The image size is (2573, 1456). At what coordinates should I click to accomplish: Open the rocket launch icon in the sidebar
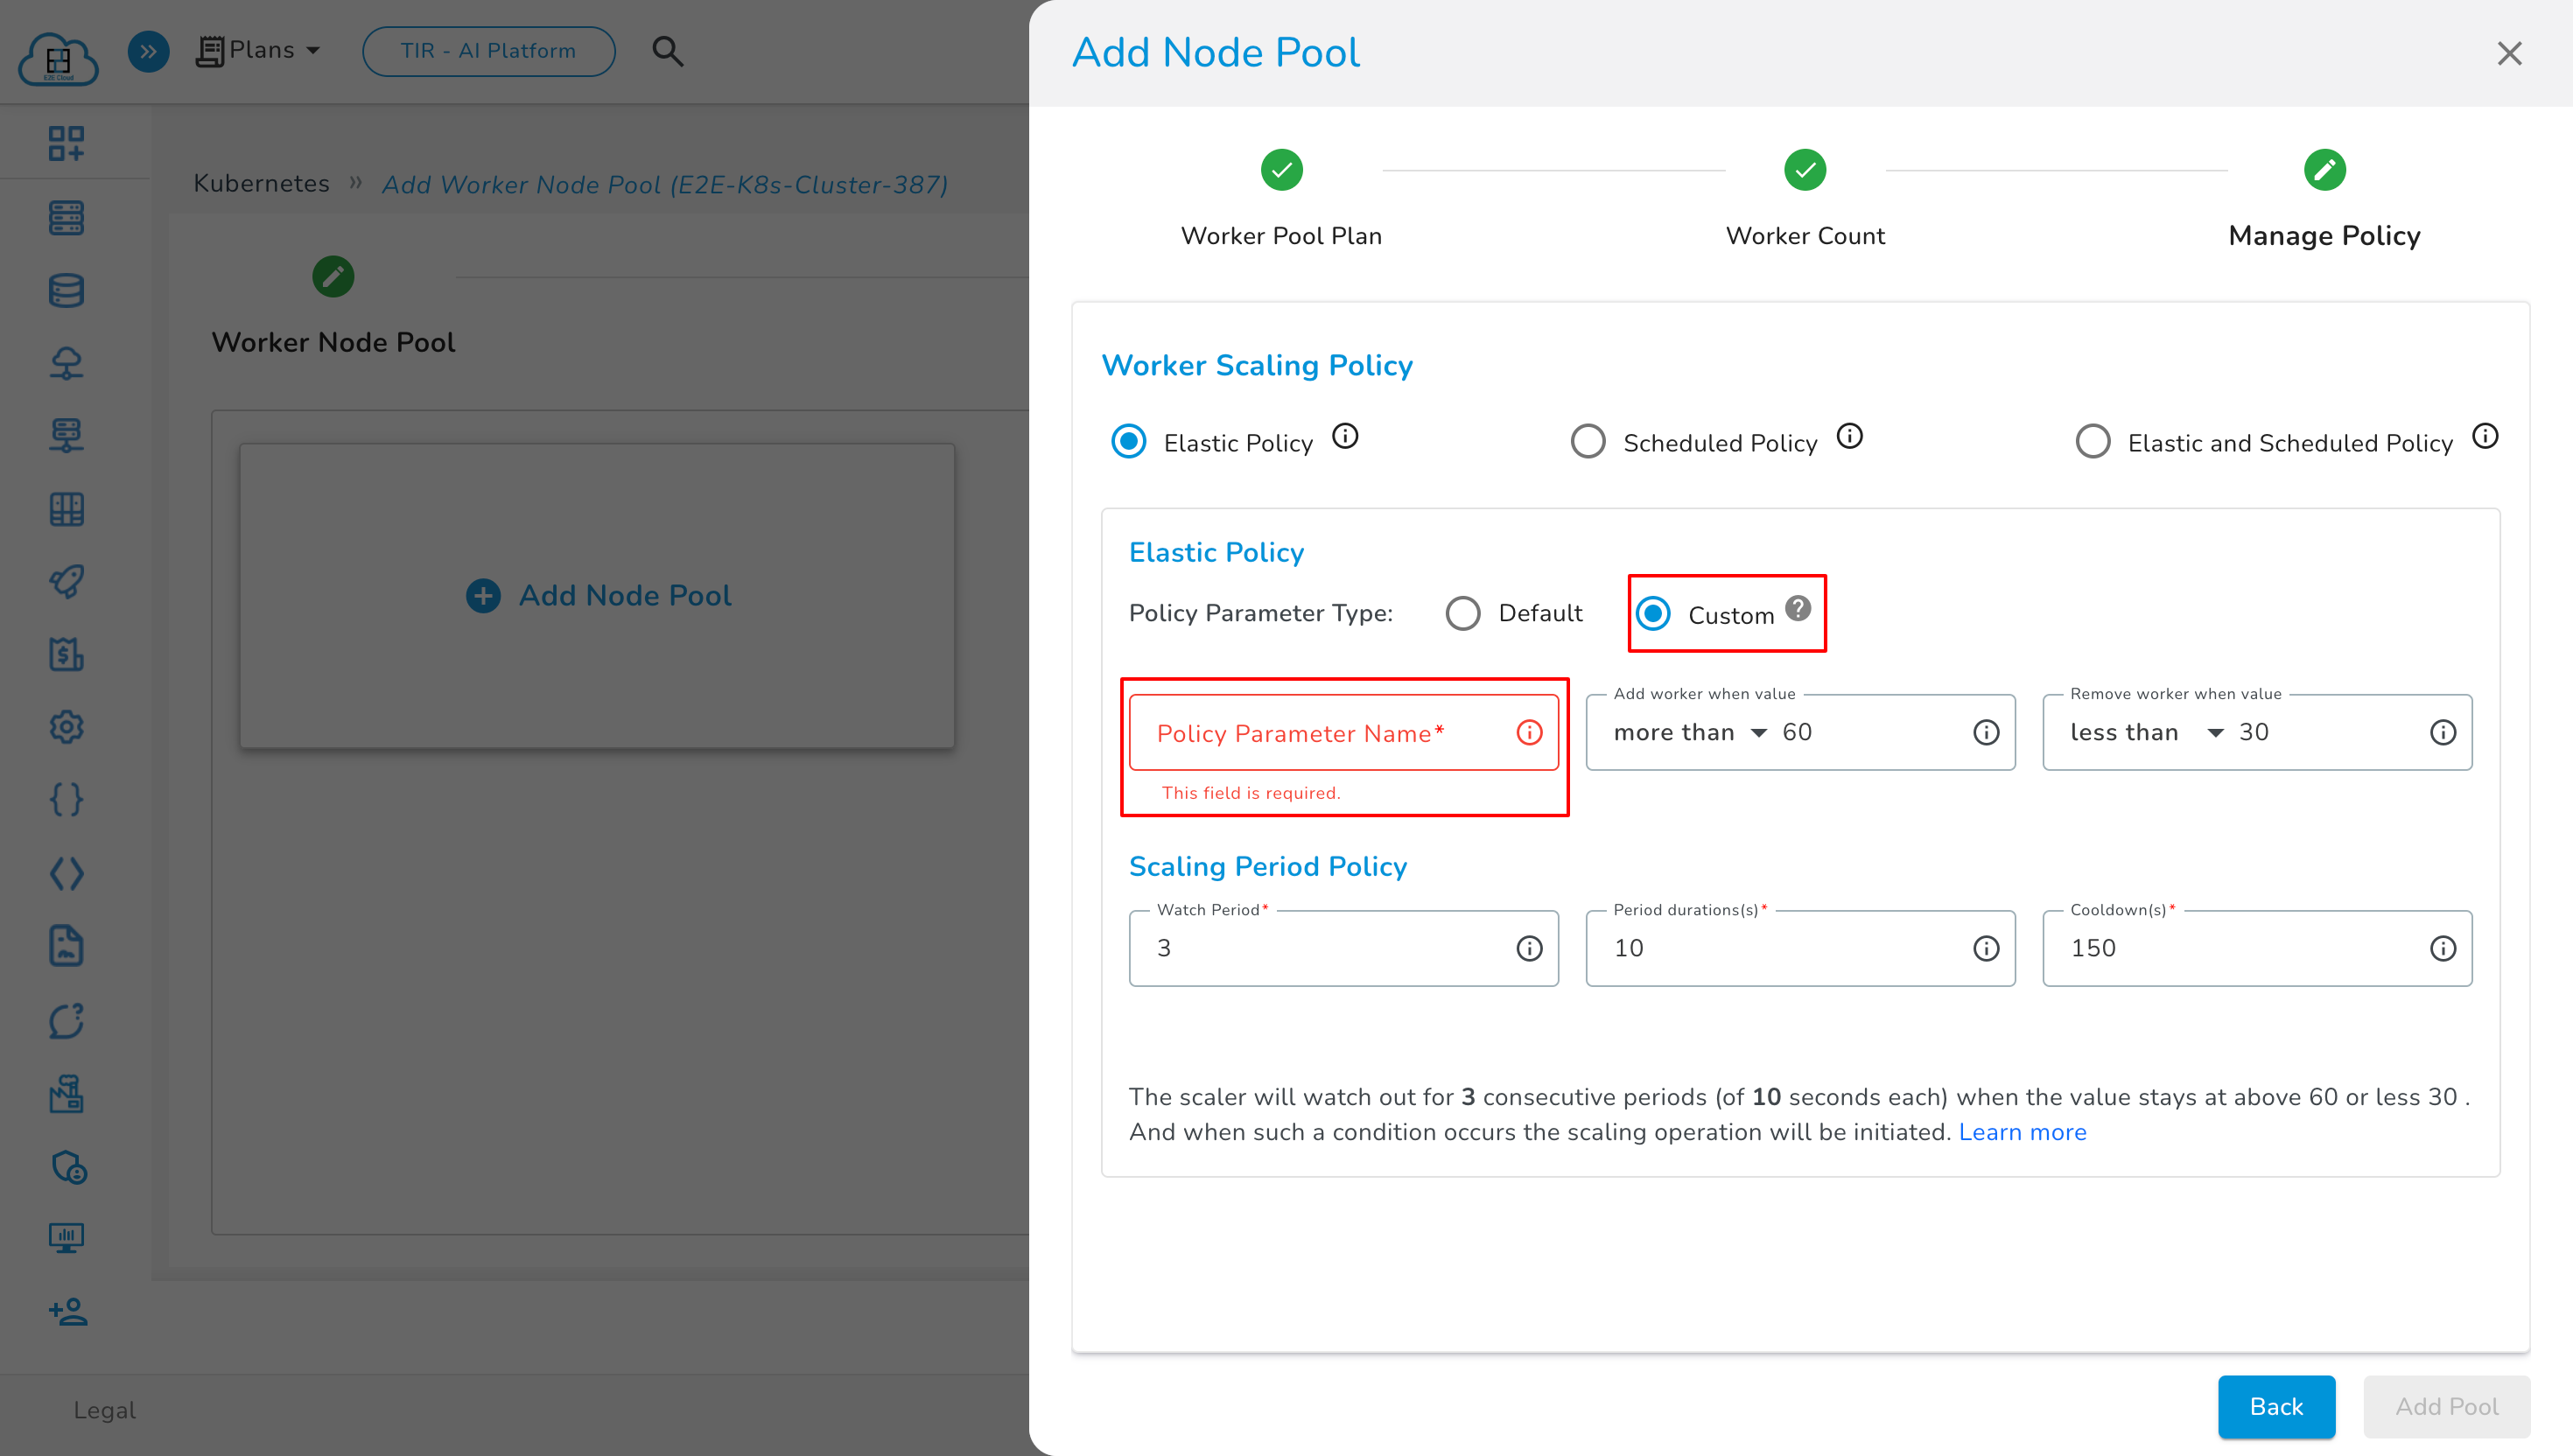coord(67,581)
